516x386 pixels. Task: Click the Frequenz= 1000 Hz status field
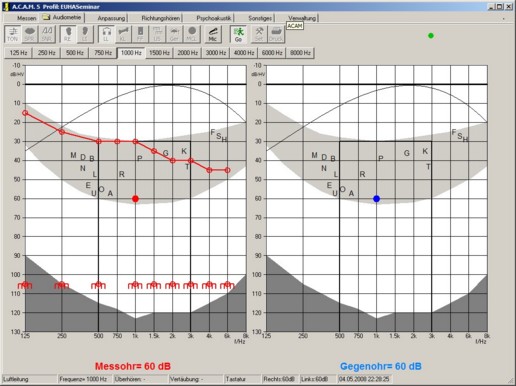pyautogui.click(x=85, y=379)
